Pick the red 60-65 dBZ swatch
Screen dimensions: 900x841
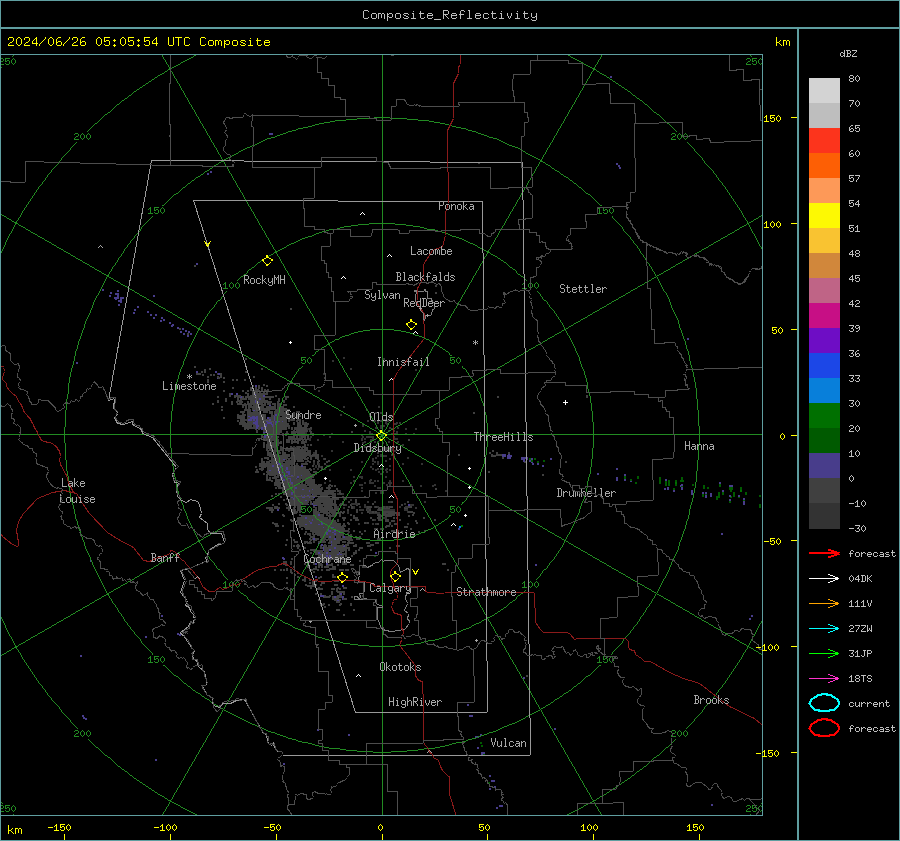coord(824,141)
